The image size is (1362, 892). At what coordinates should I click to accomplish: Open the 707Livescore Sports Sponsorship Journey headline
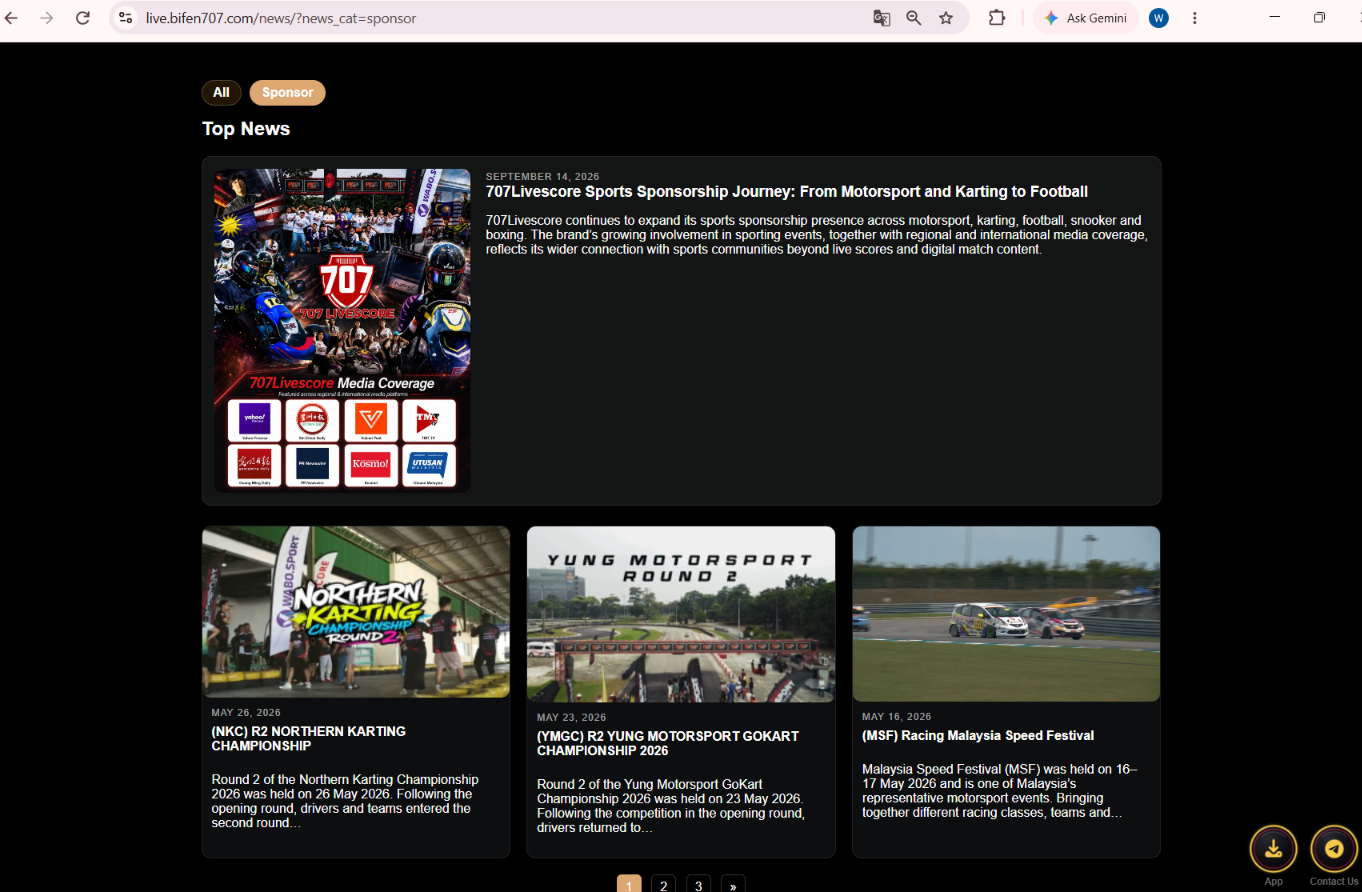[786, 192]
